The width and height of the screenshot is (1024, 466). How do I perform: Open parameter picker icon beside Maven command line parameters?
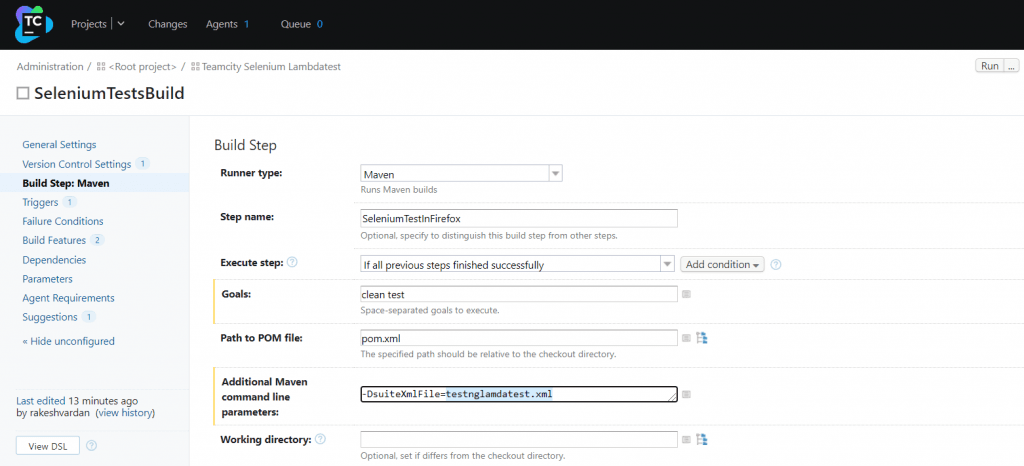686,394
